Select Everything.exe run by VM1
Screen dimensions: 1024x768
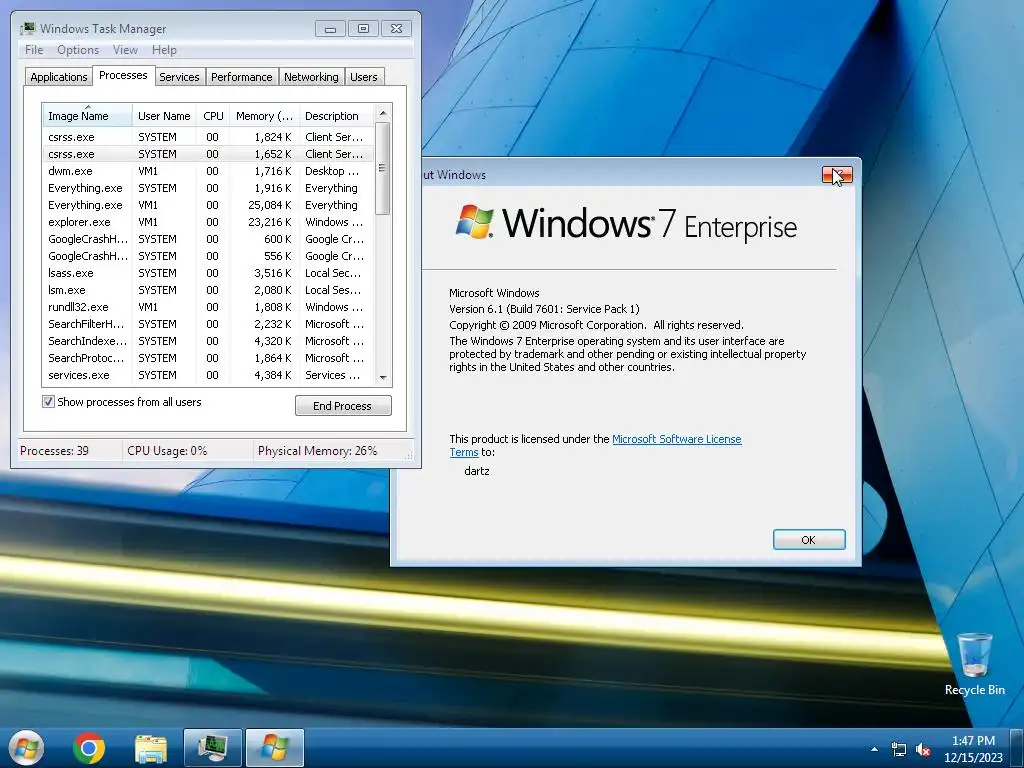(208, 205)
